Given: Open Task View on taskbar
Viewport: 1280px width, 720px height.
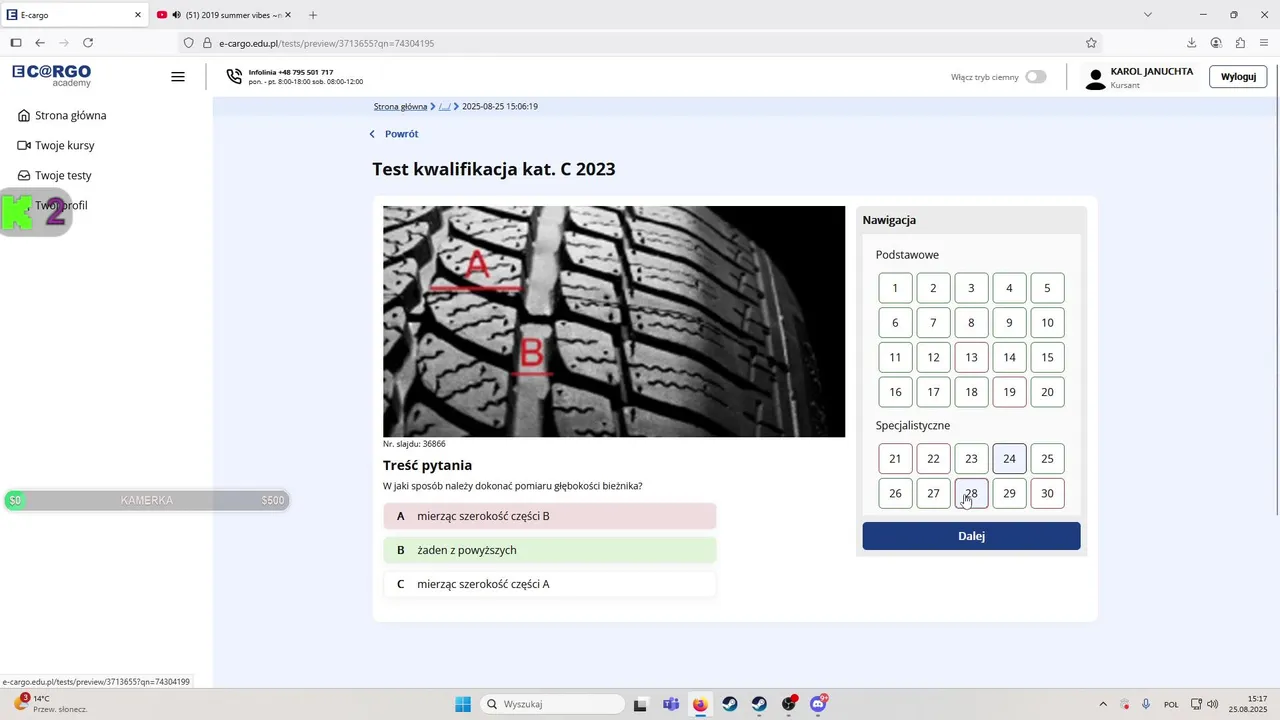Looking at the screenshot, I should [x=641, y=704].
